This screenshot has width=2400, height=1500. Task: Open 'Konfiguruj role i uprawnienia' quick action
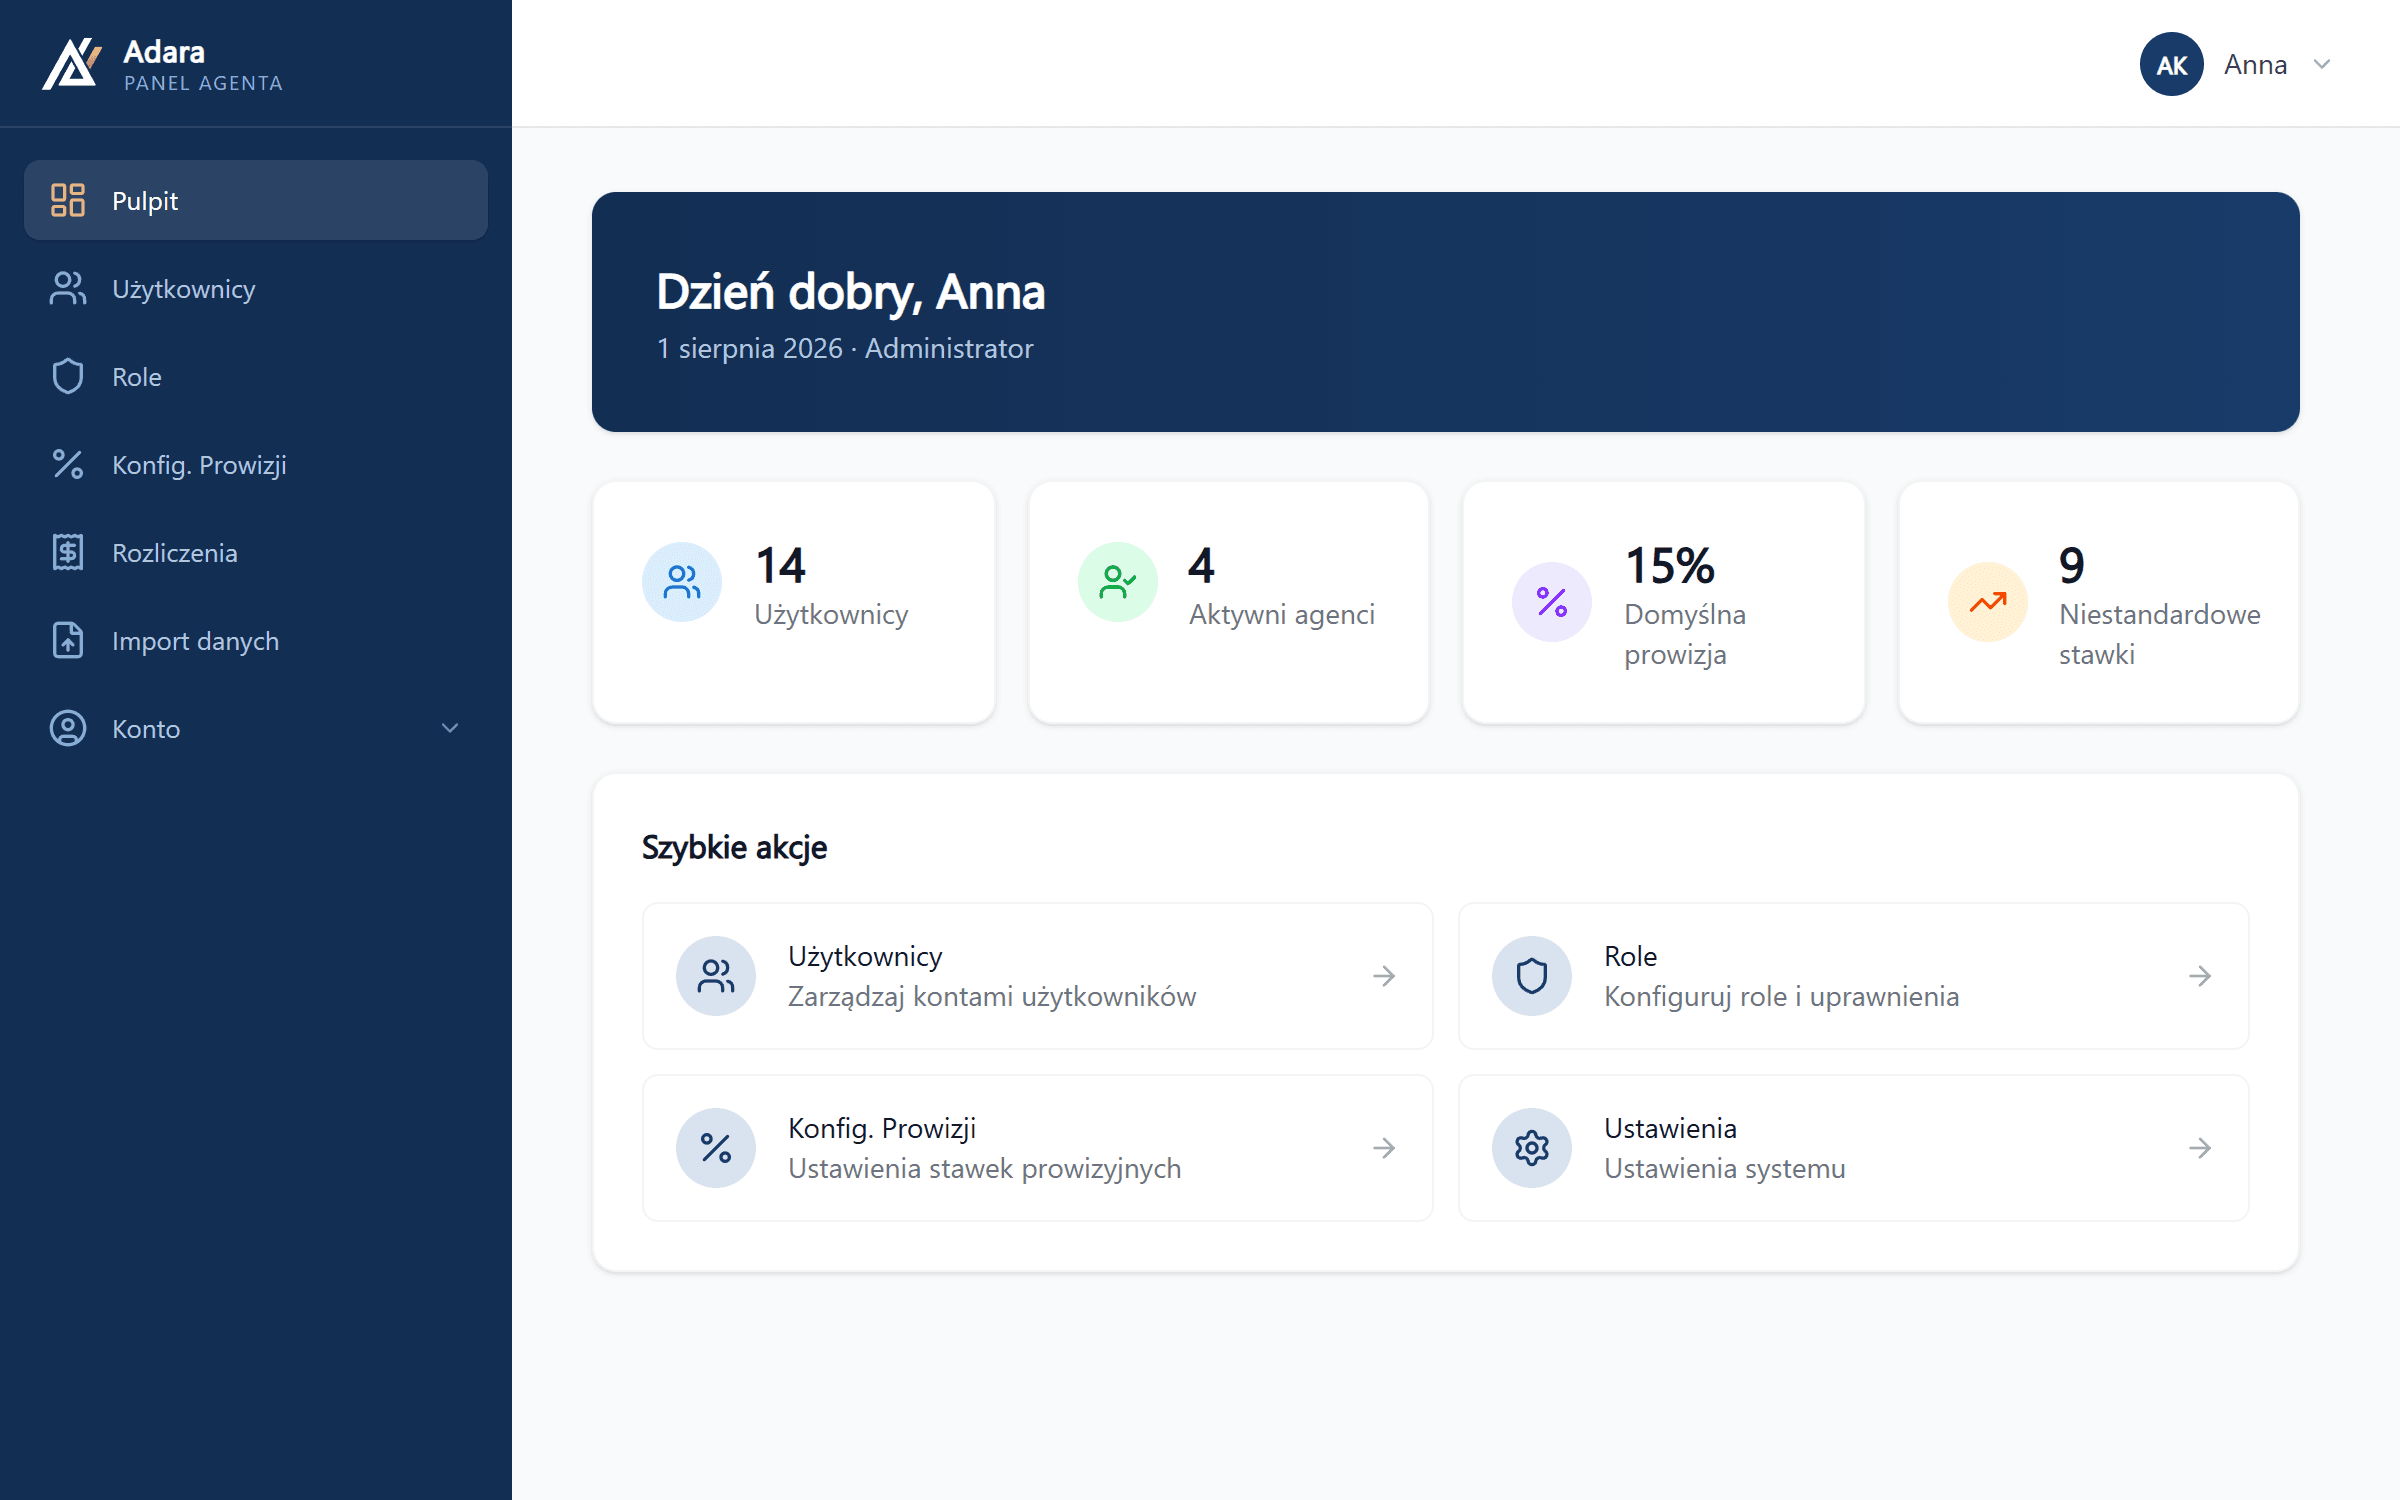click(1854, 976)
